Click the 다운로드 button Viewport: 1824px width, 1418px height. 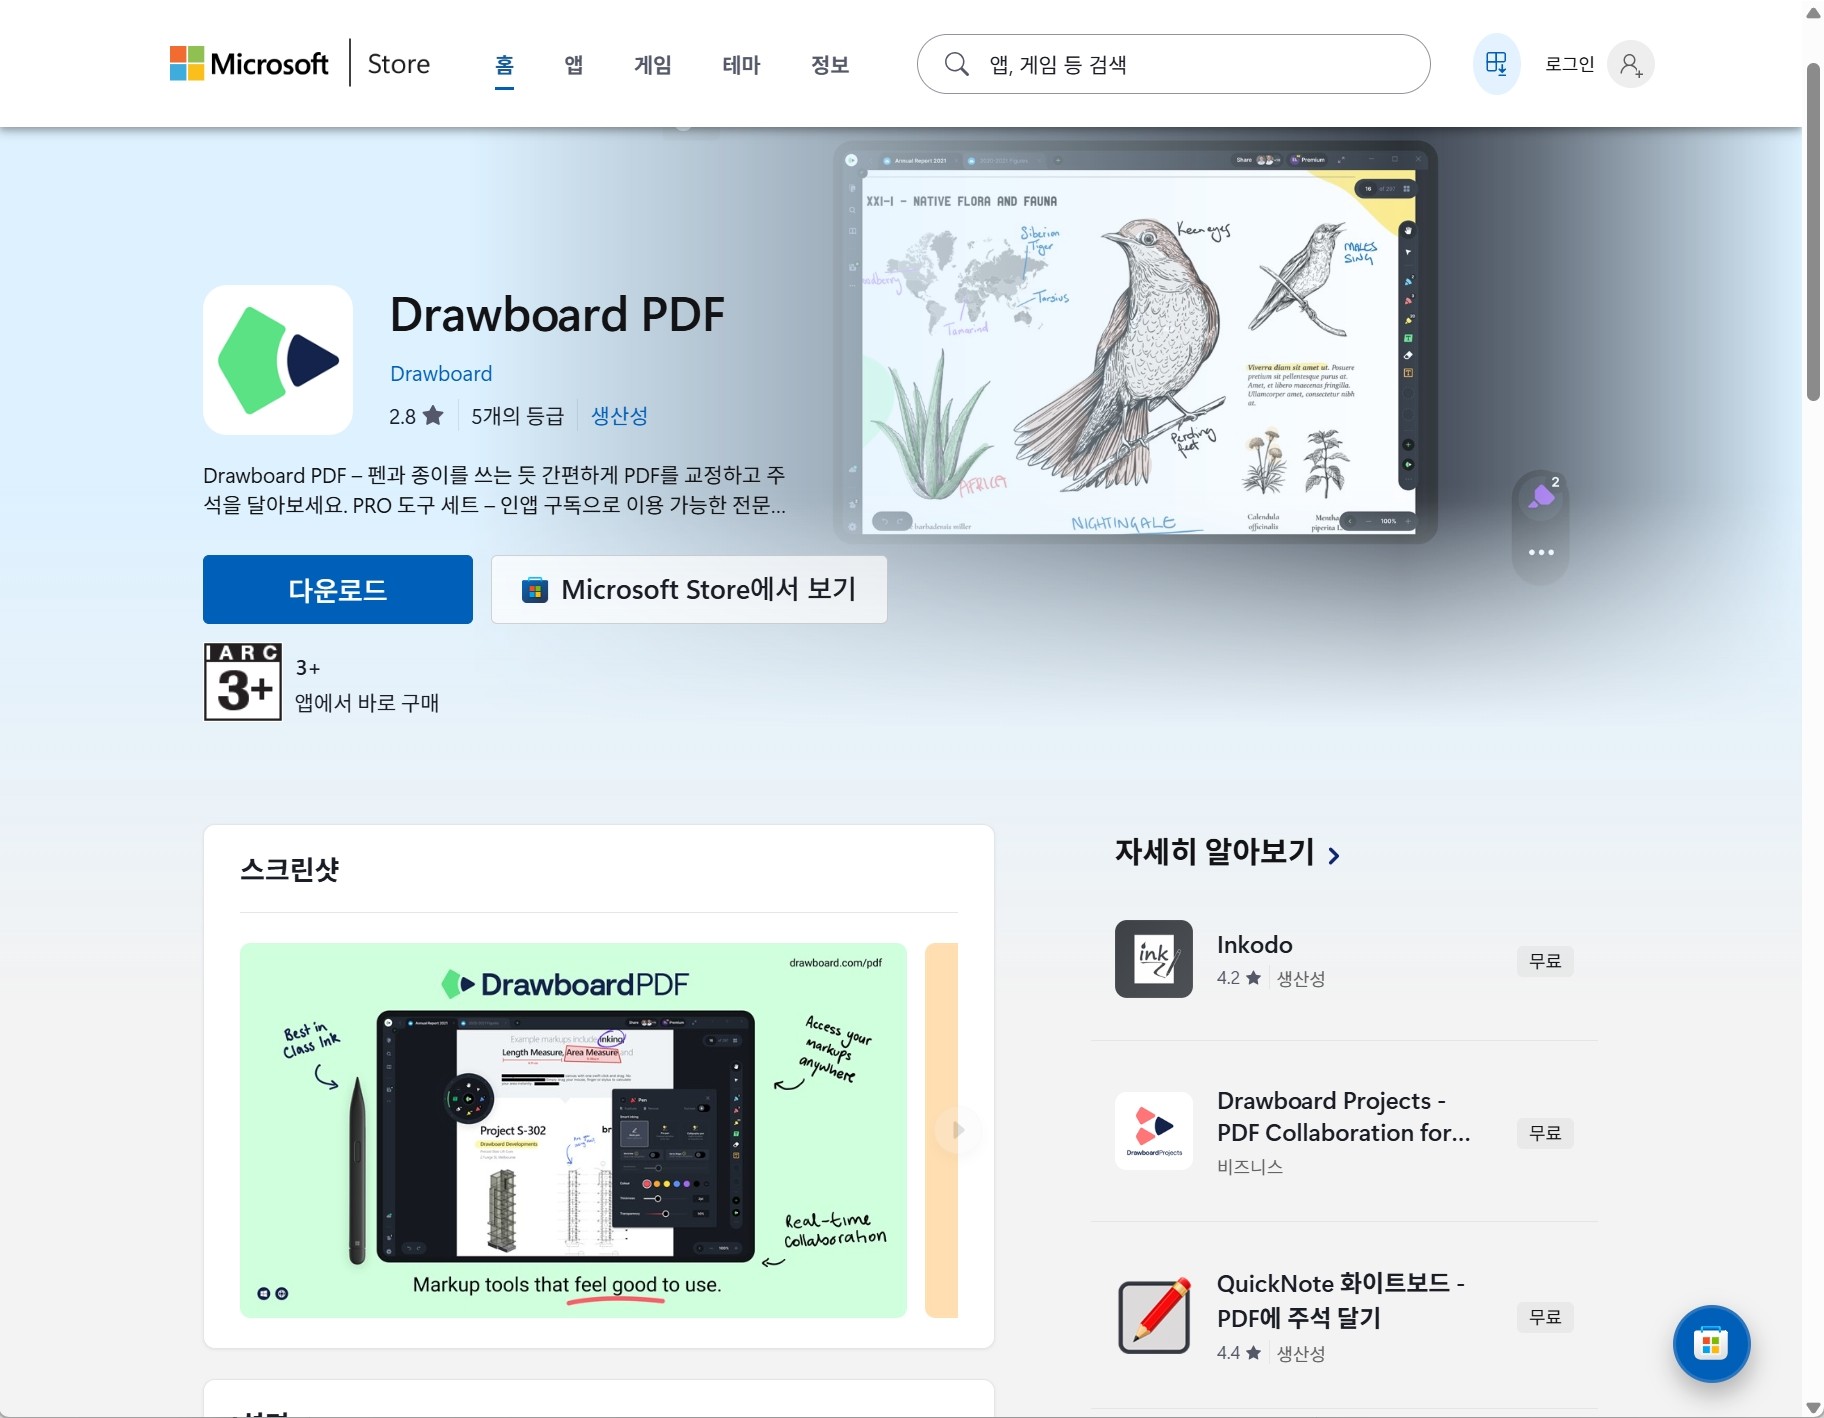coord(338,589)
